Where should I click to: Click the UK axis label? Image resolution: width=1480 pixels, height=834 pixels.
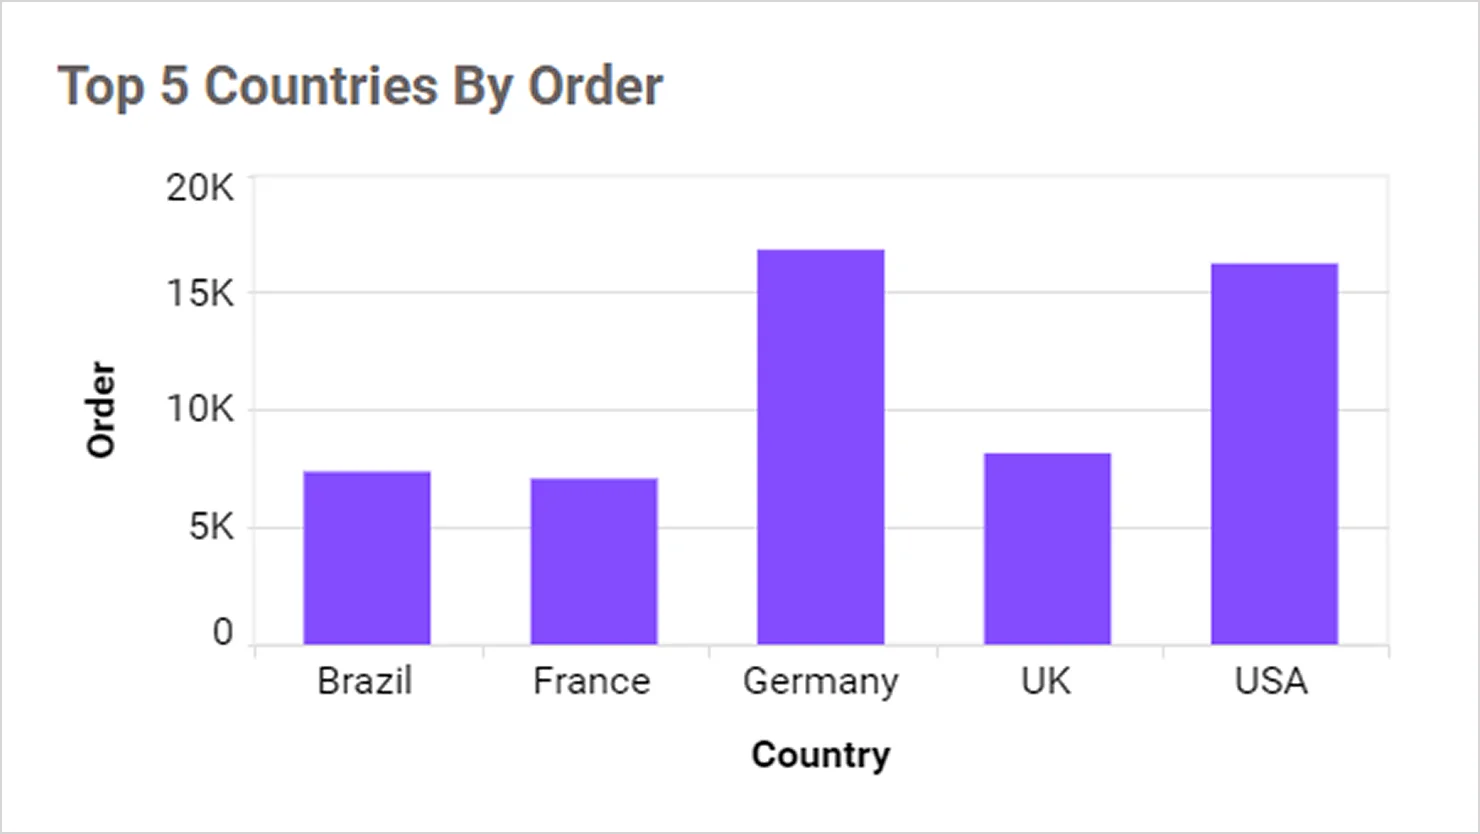coord(1046,681)
